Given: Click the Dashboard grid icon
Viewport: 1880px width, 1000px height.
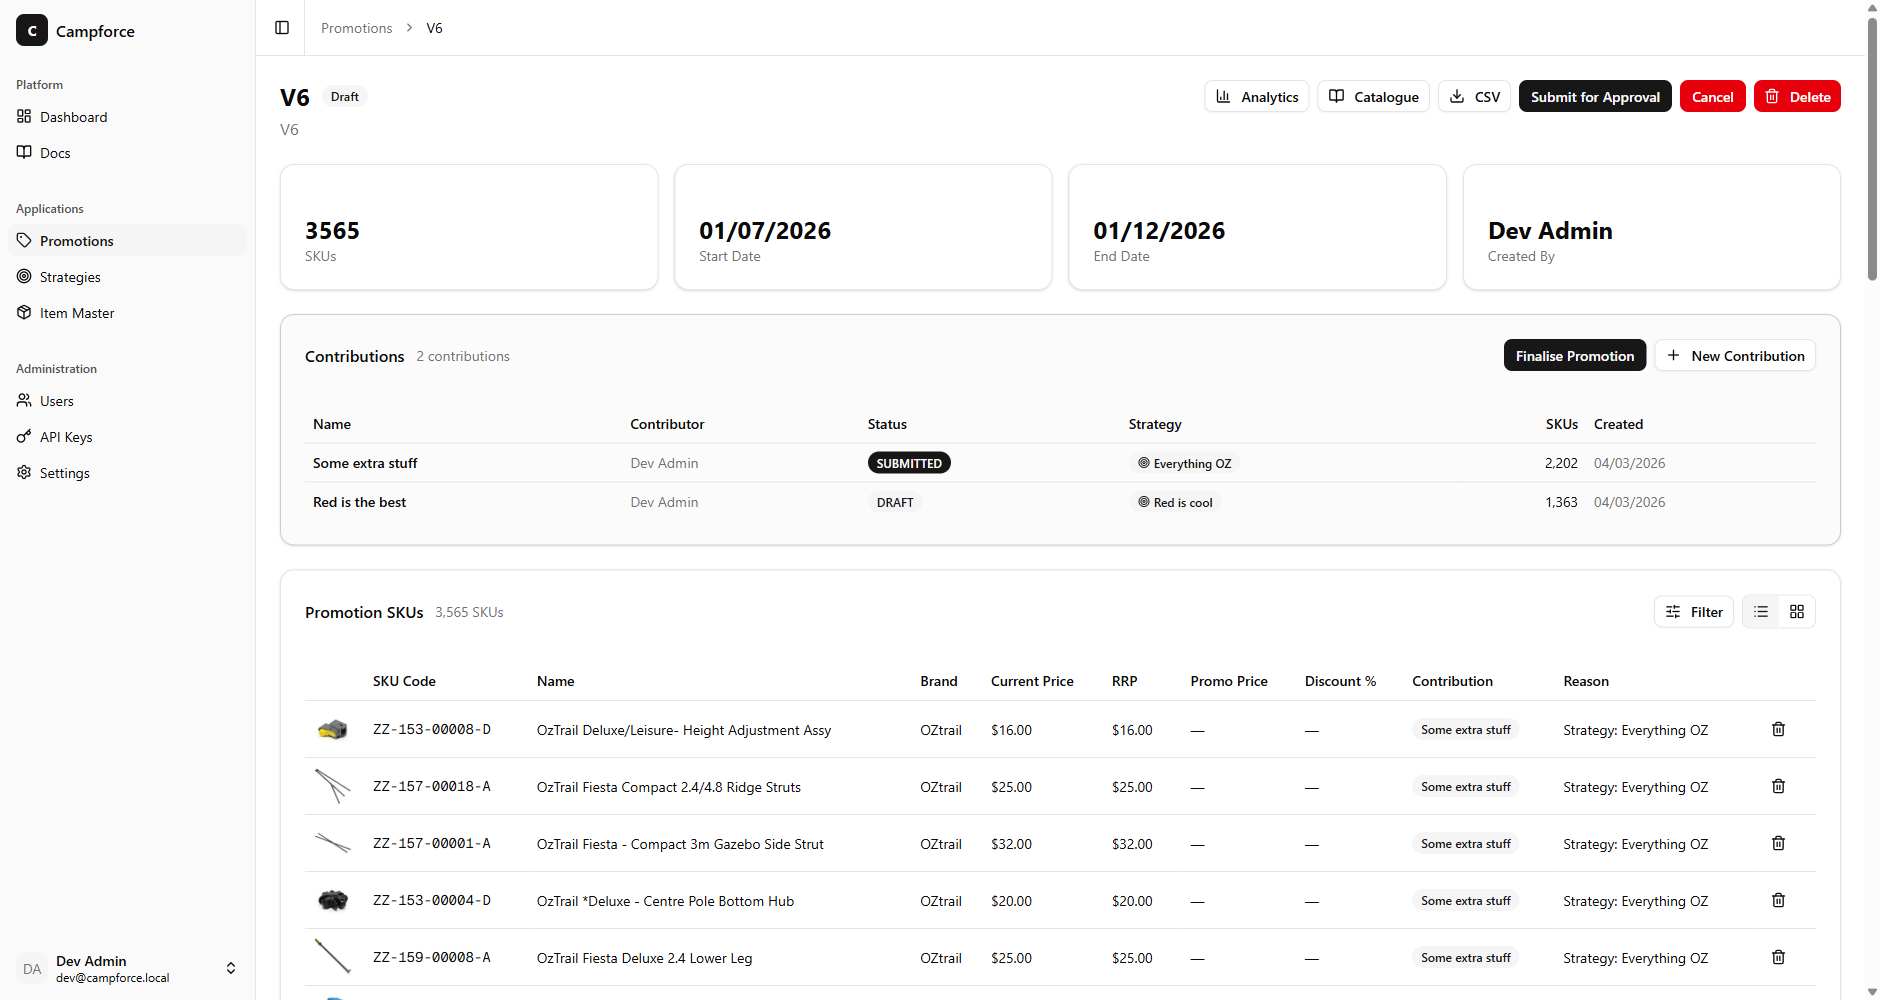Looking at the screenshot, I should (x=24, y=116).
